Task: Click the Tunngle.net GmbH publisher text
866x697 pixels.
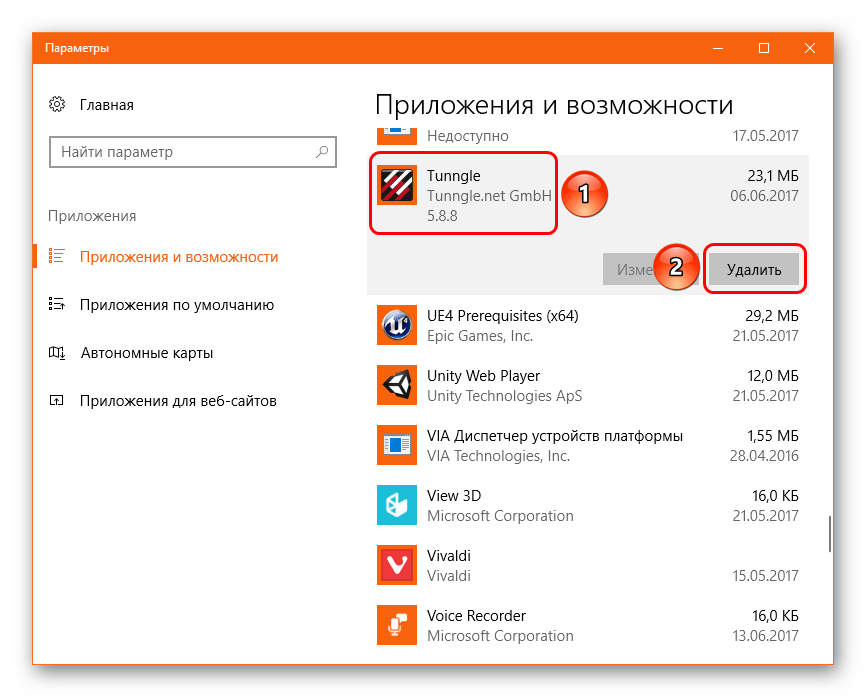Action: 489,196
